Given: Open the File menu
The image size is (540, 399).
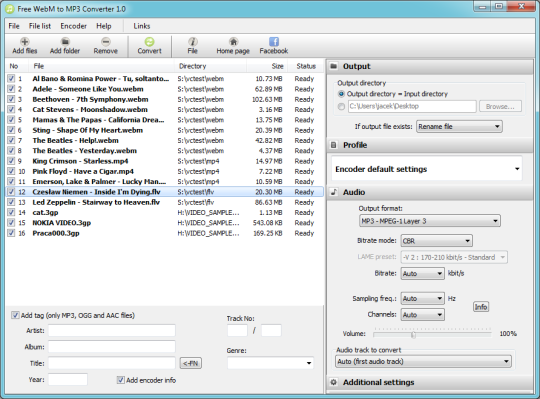Looking at the screenshot, I should point(14,26).
